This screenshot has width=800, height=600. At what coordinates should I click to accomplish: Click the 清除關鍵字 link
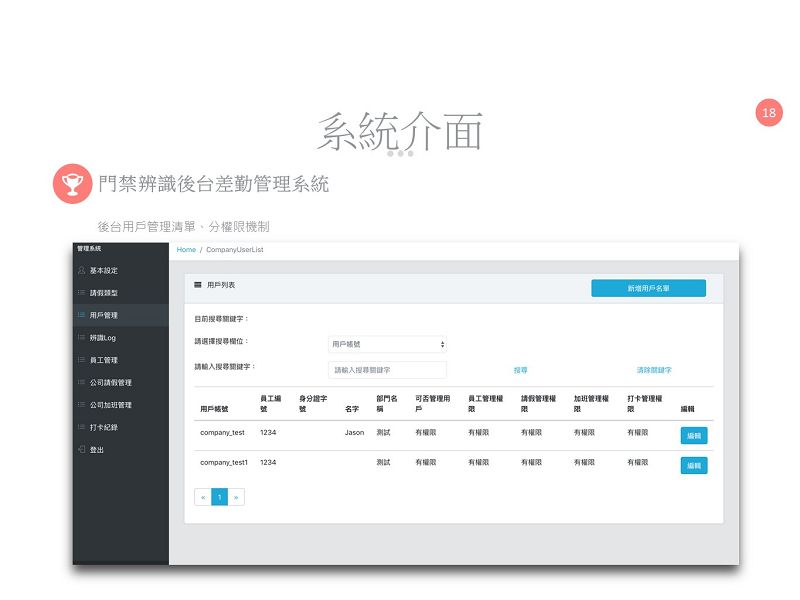click(654, 370)
